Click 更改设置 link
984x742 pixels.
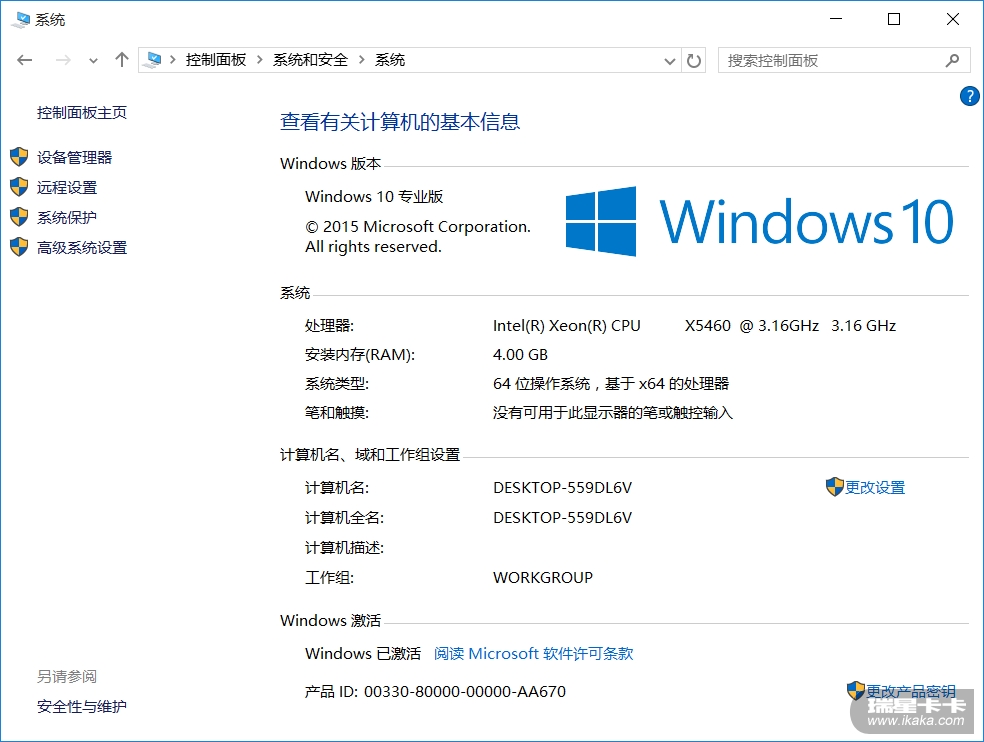coord(875,488)
